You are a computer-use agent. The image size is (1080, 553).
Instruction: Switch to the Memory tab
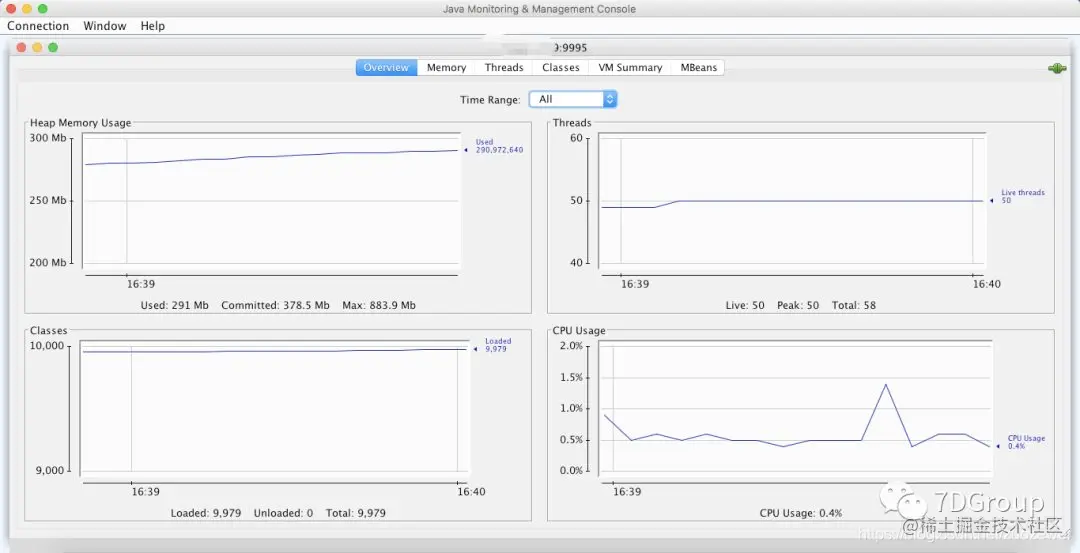[x=446, y=67]
